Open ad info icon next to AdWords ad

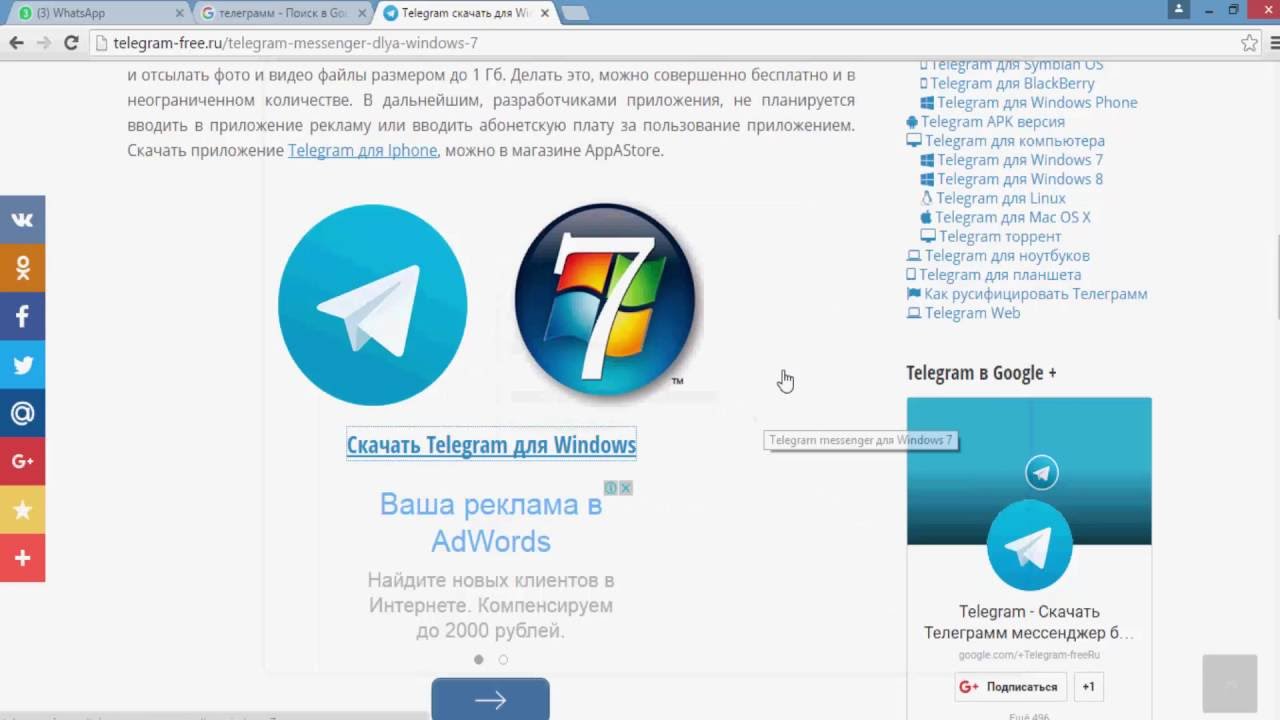click(611, 488)
